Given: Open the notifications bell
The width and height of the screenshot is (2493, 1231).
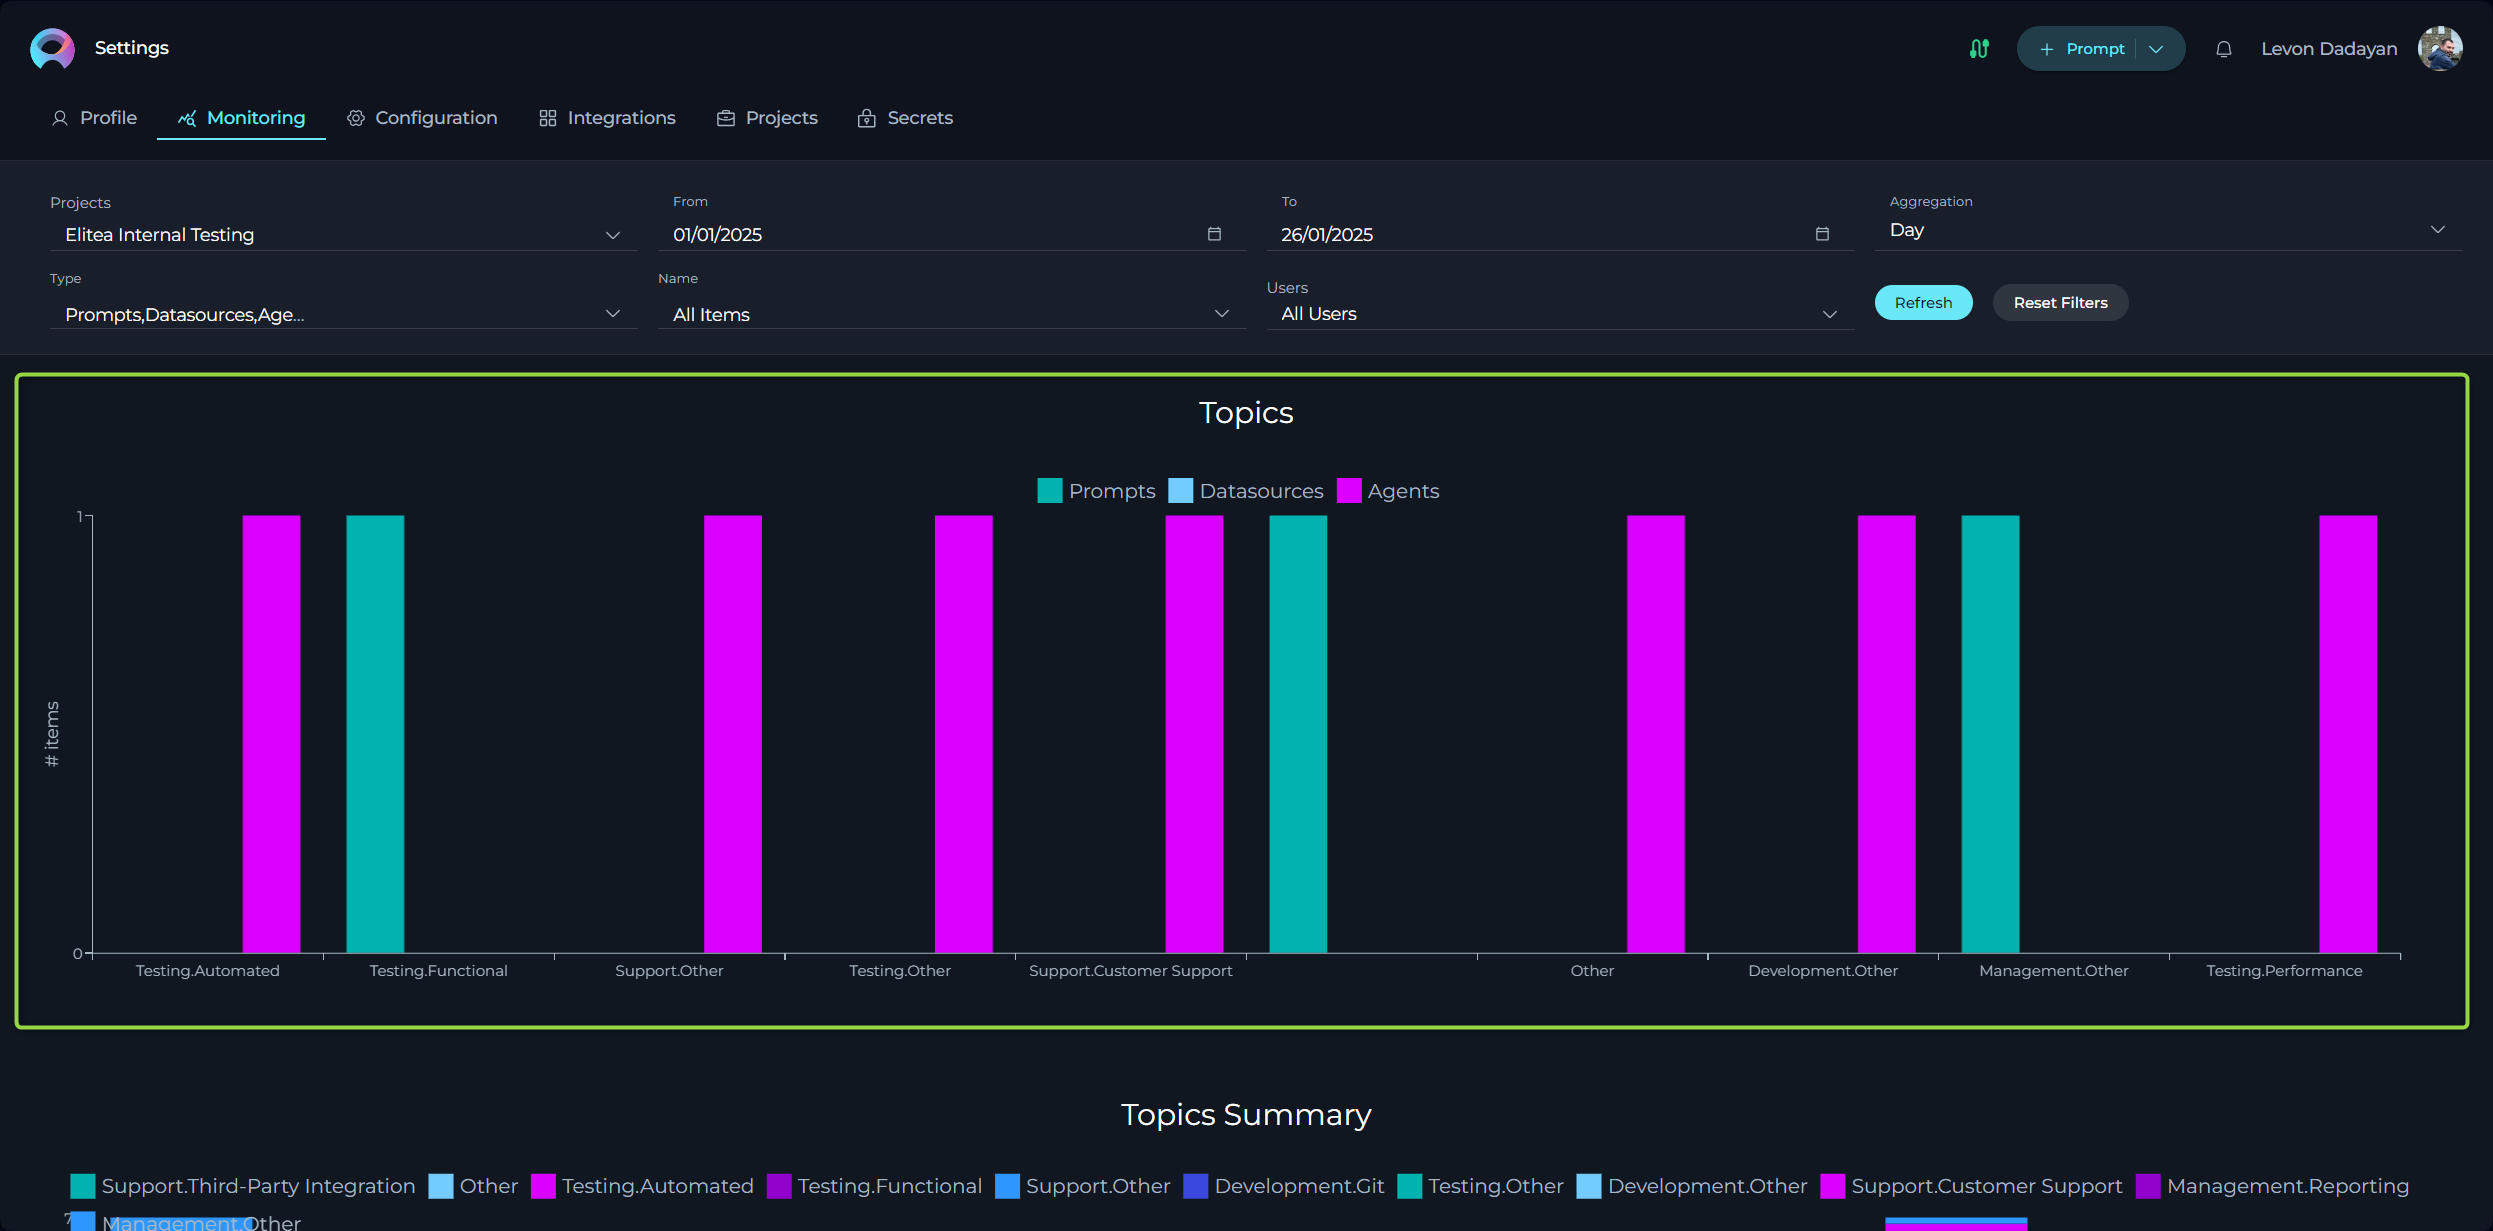Looking at the screenshot, I should [2224, 49].
